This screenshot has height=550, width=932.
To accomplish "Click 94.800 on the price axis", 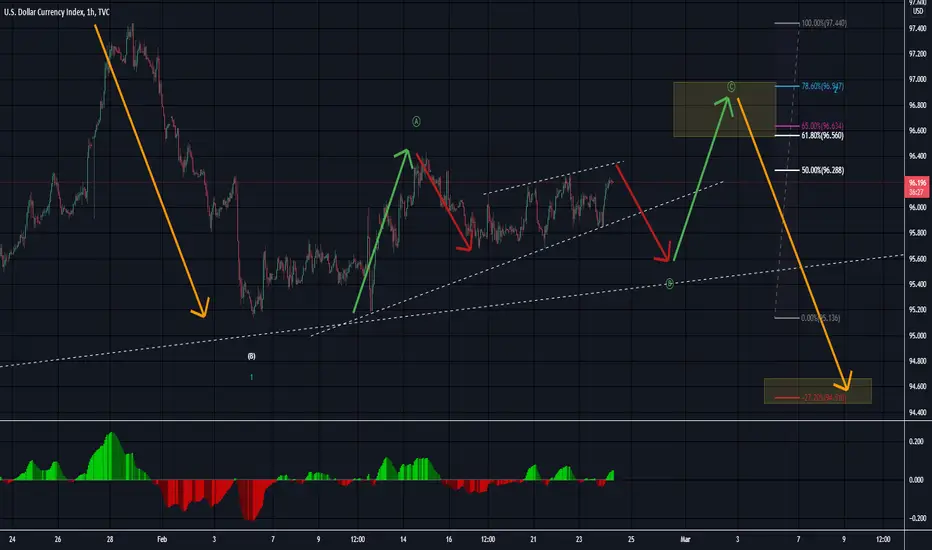I will (917, 361).
